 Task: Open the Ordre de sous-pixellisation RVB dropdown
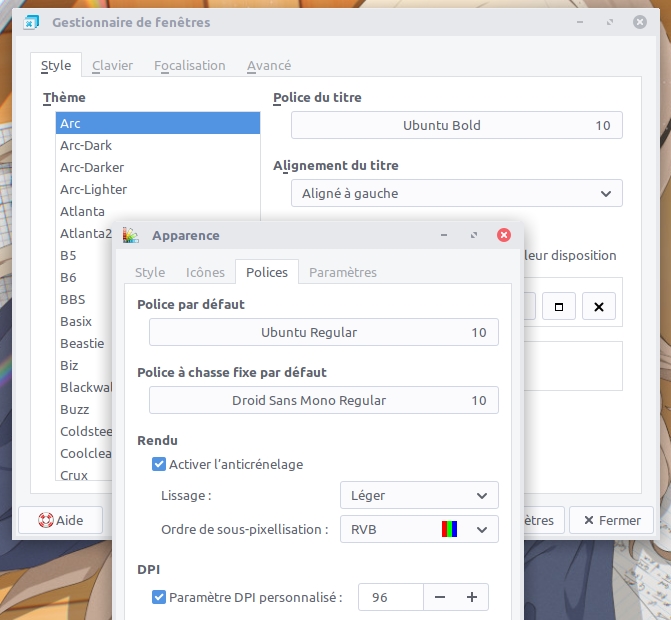pyautogui.click(x=419, y=529)
